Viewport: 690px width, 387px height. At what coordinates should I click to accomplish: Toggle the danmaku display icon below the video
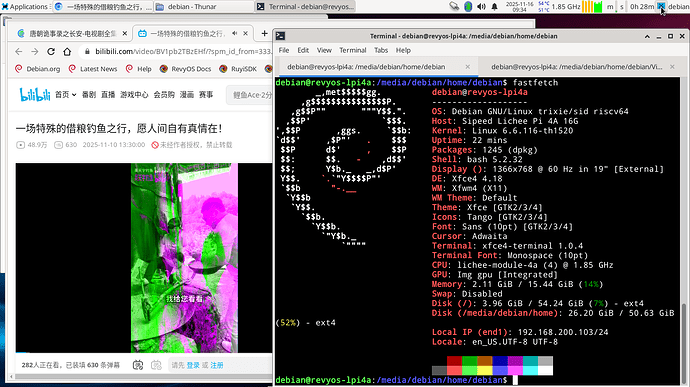coord(138,365)
